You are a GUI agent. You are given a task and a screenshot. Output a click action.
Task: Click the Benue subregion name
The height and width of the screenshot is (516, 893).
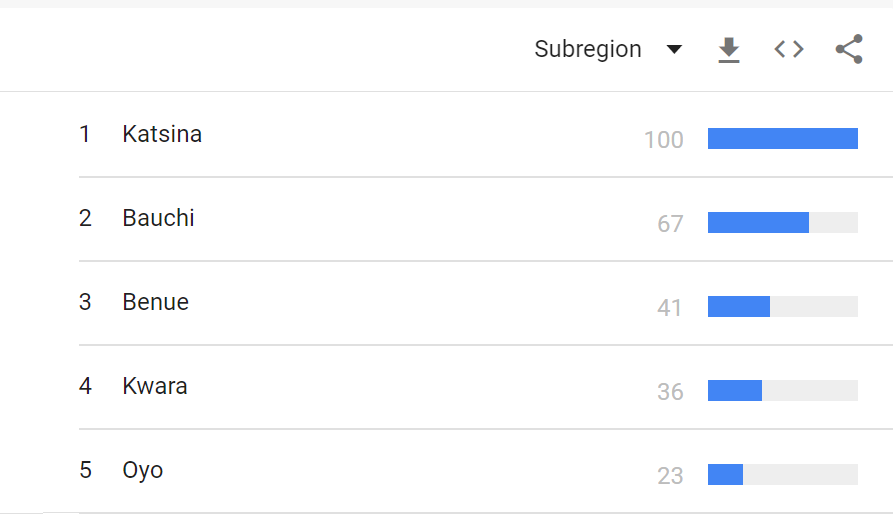coord(155,302)
